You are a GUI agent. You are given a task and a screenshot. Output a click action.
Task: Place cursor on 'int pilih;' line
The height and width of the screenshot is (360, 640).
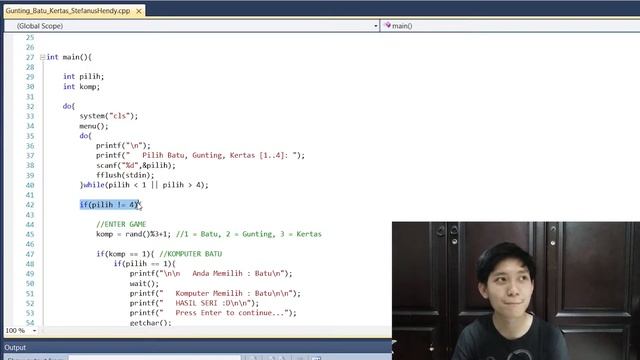tap(83, 77)
